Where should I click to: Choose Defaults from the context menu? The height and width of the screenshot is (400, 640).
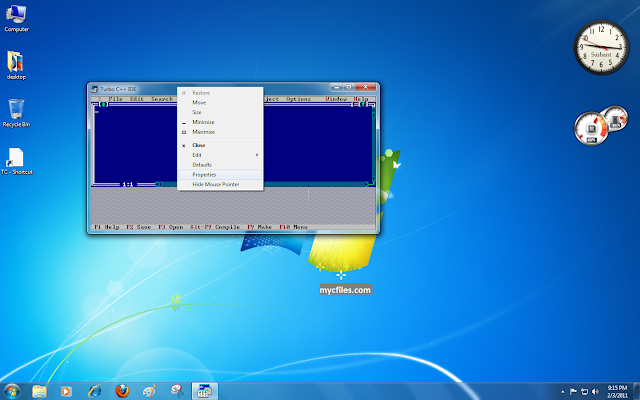[220, 164]
